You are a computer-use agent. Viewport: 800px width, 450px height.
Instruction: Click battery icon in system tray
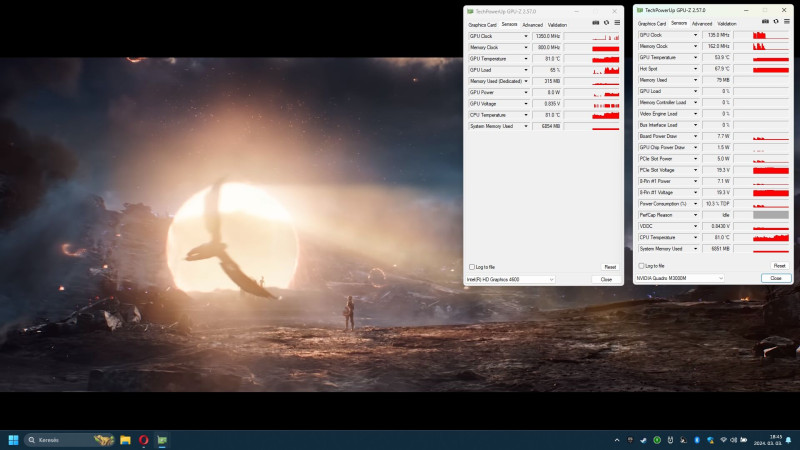(x=743, y=440)
